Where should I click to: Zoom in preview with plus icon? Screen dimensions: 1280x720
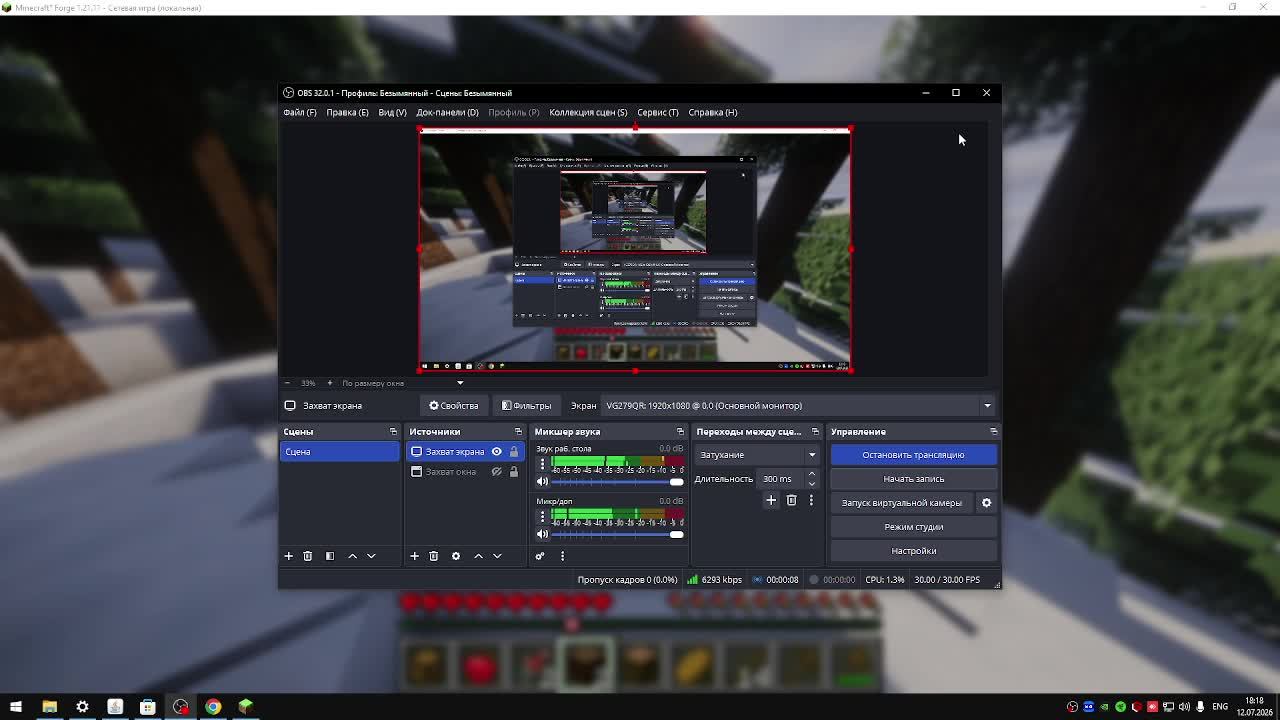pos(330,383)
